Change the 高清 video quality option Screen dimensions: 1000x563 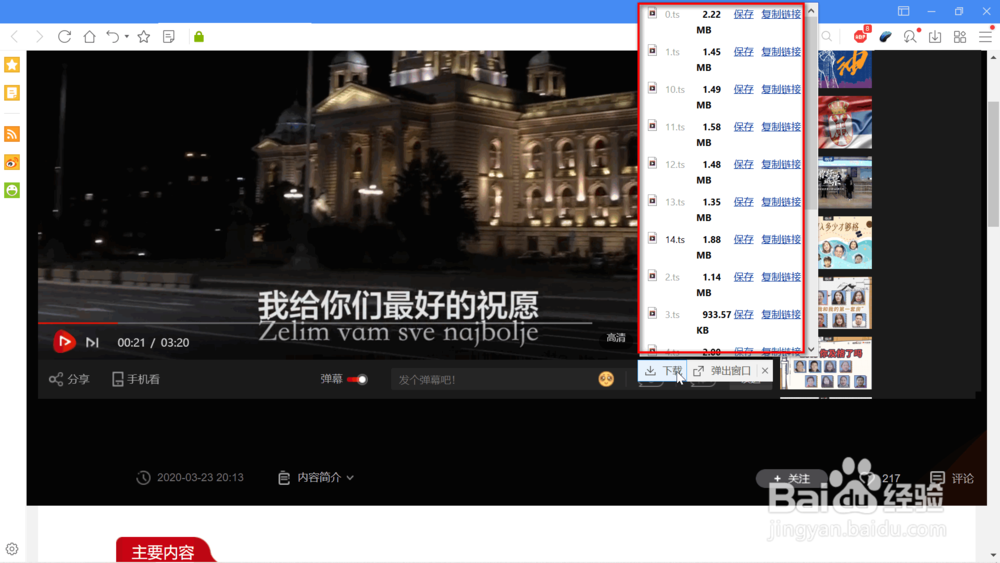tap(615, 338)
